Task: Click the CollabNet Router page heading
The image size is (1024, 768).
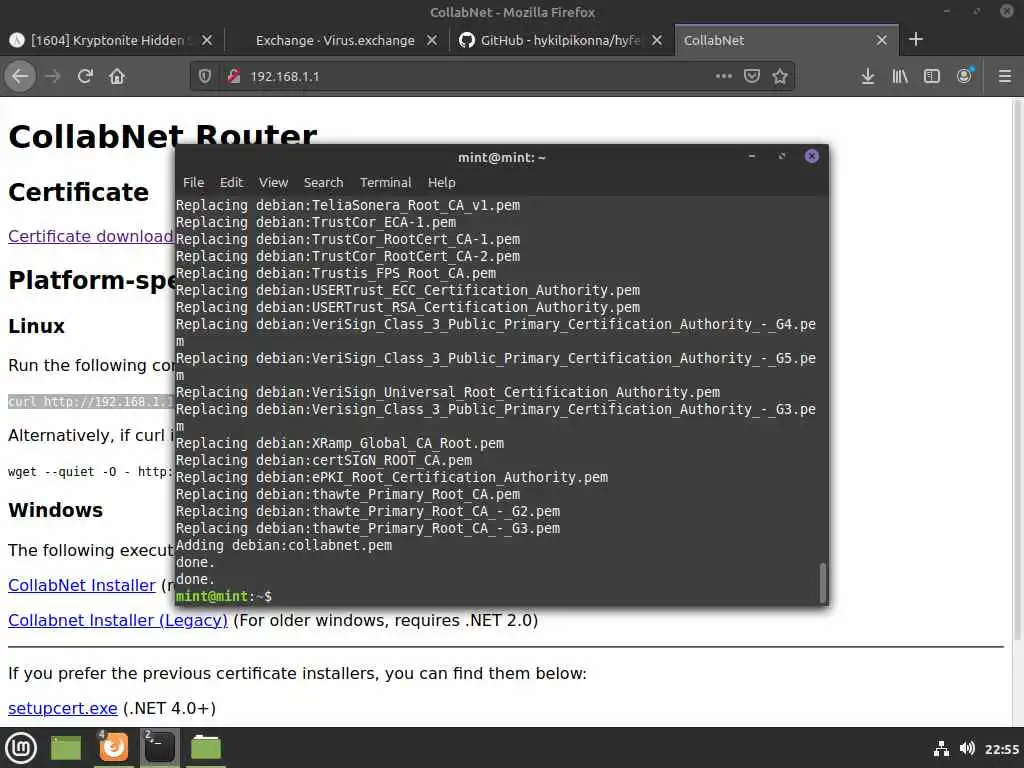Action: pos(162,136)
